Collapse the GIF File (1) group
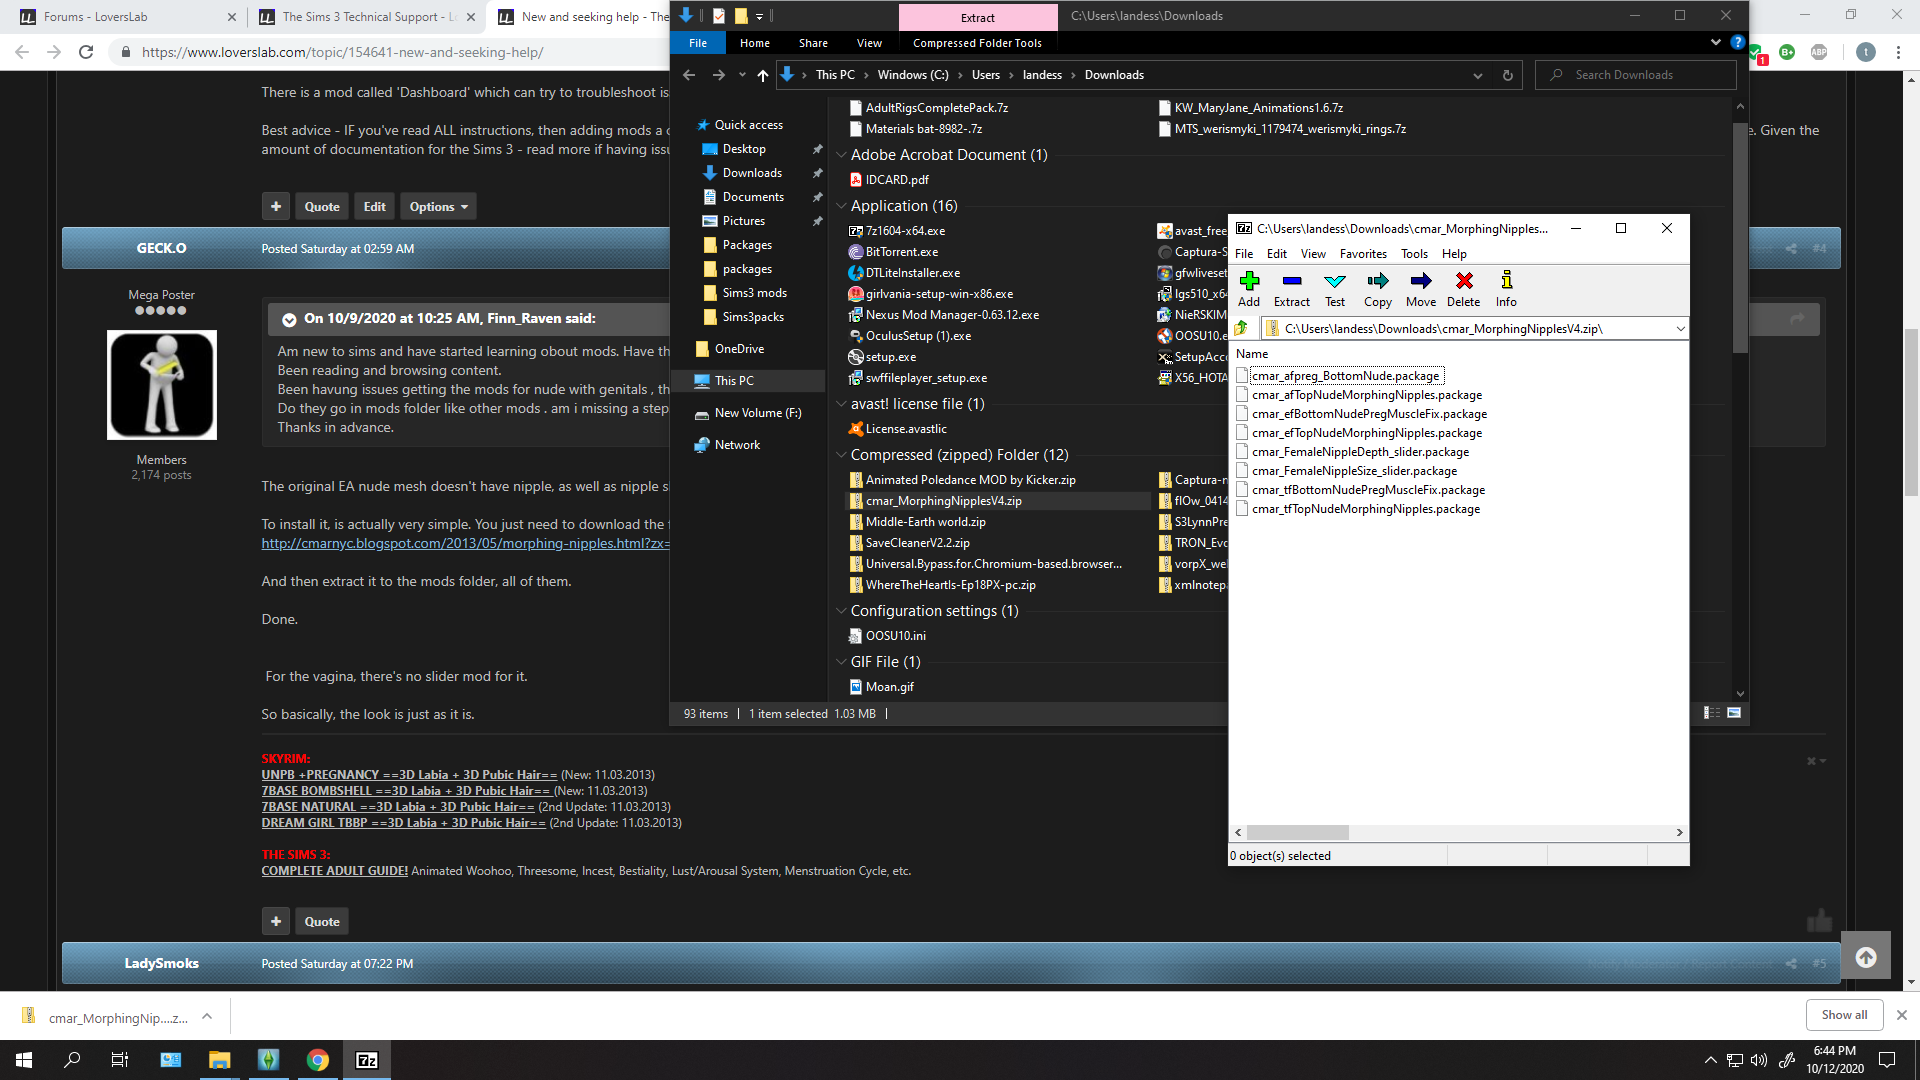The image size is (1920, 1080). coord(841,662)
